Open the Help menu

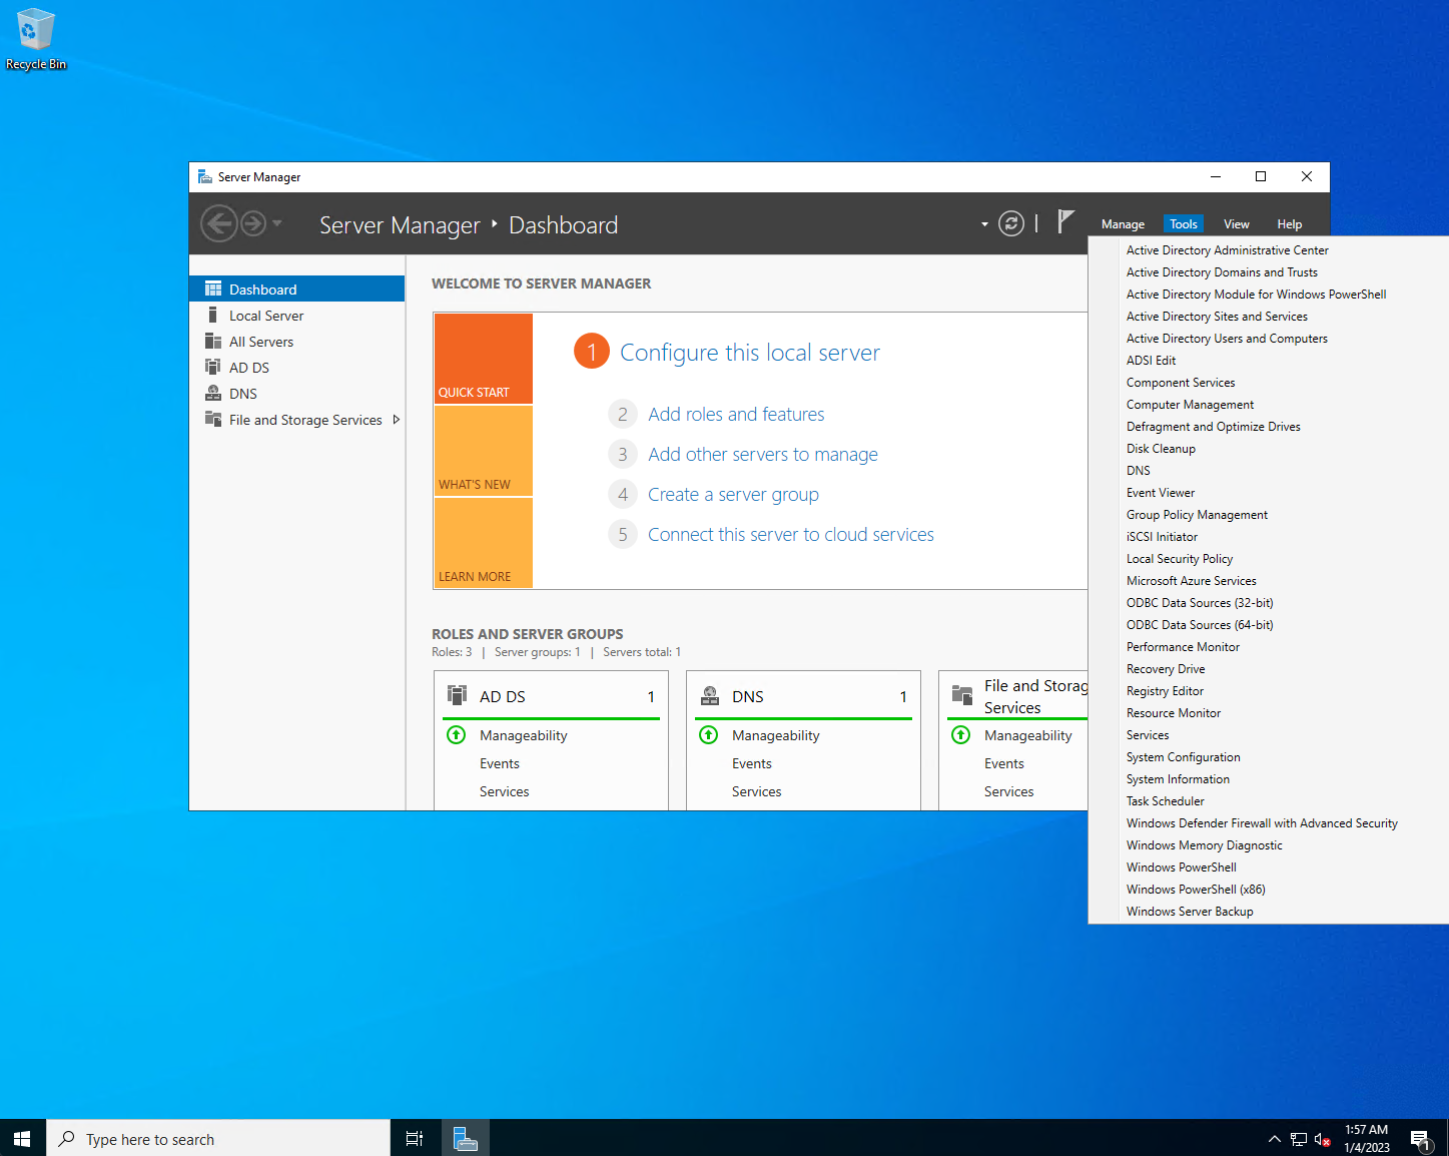1290,224
